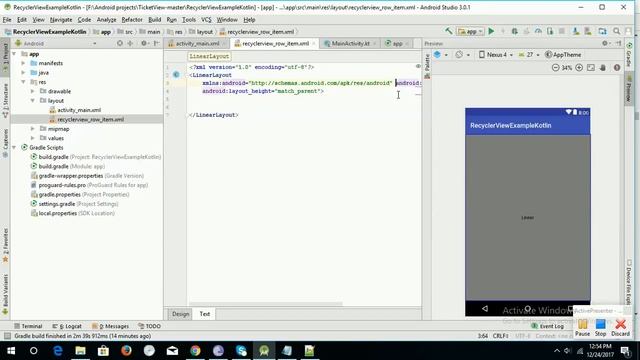Expand the java folder
The image size is (640, 360).
pos(23,73)
